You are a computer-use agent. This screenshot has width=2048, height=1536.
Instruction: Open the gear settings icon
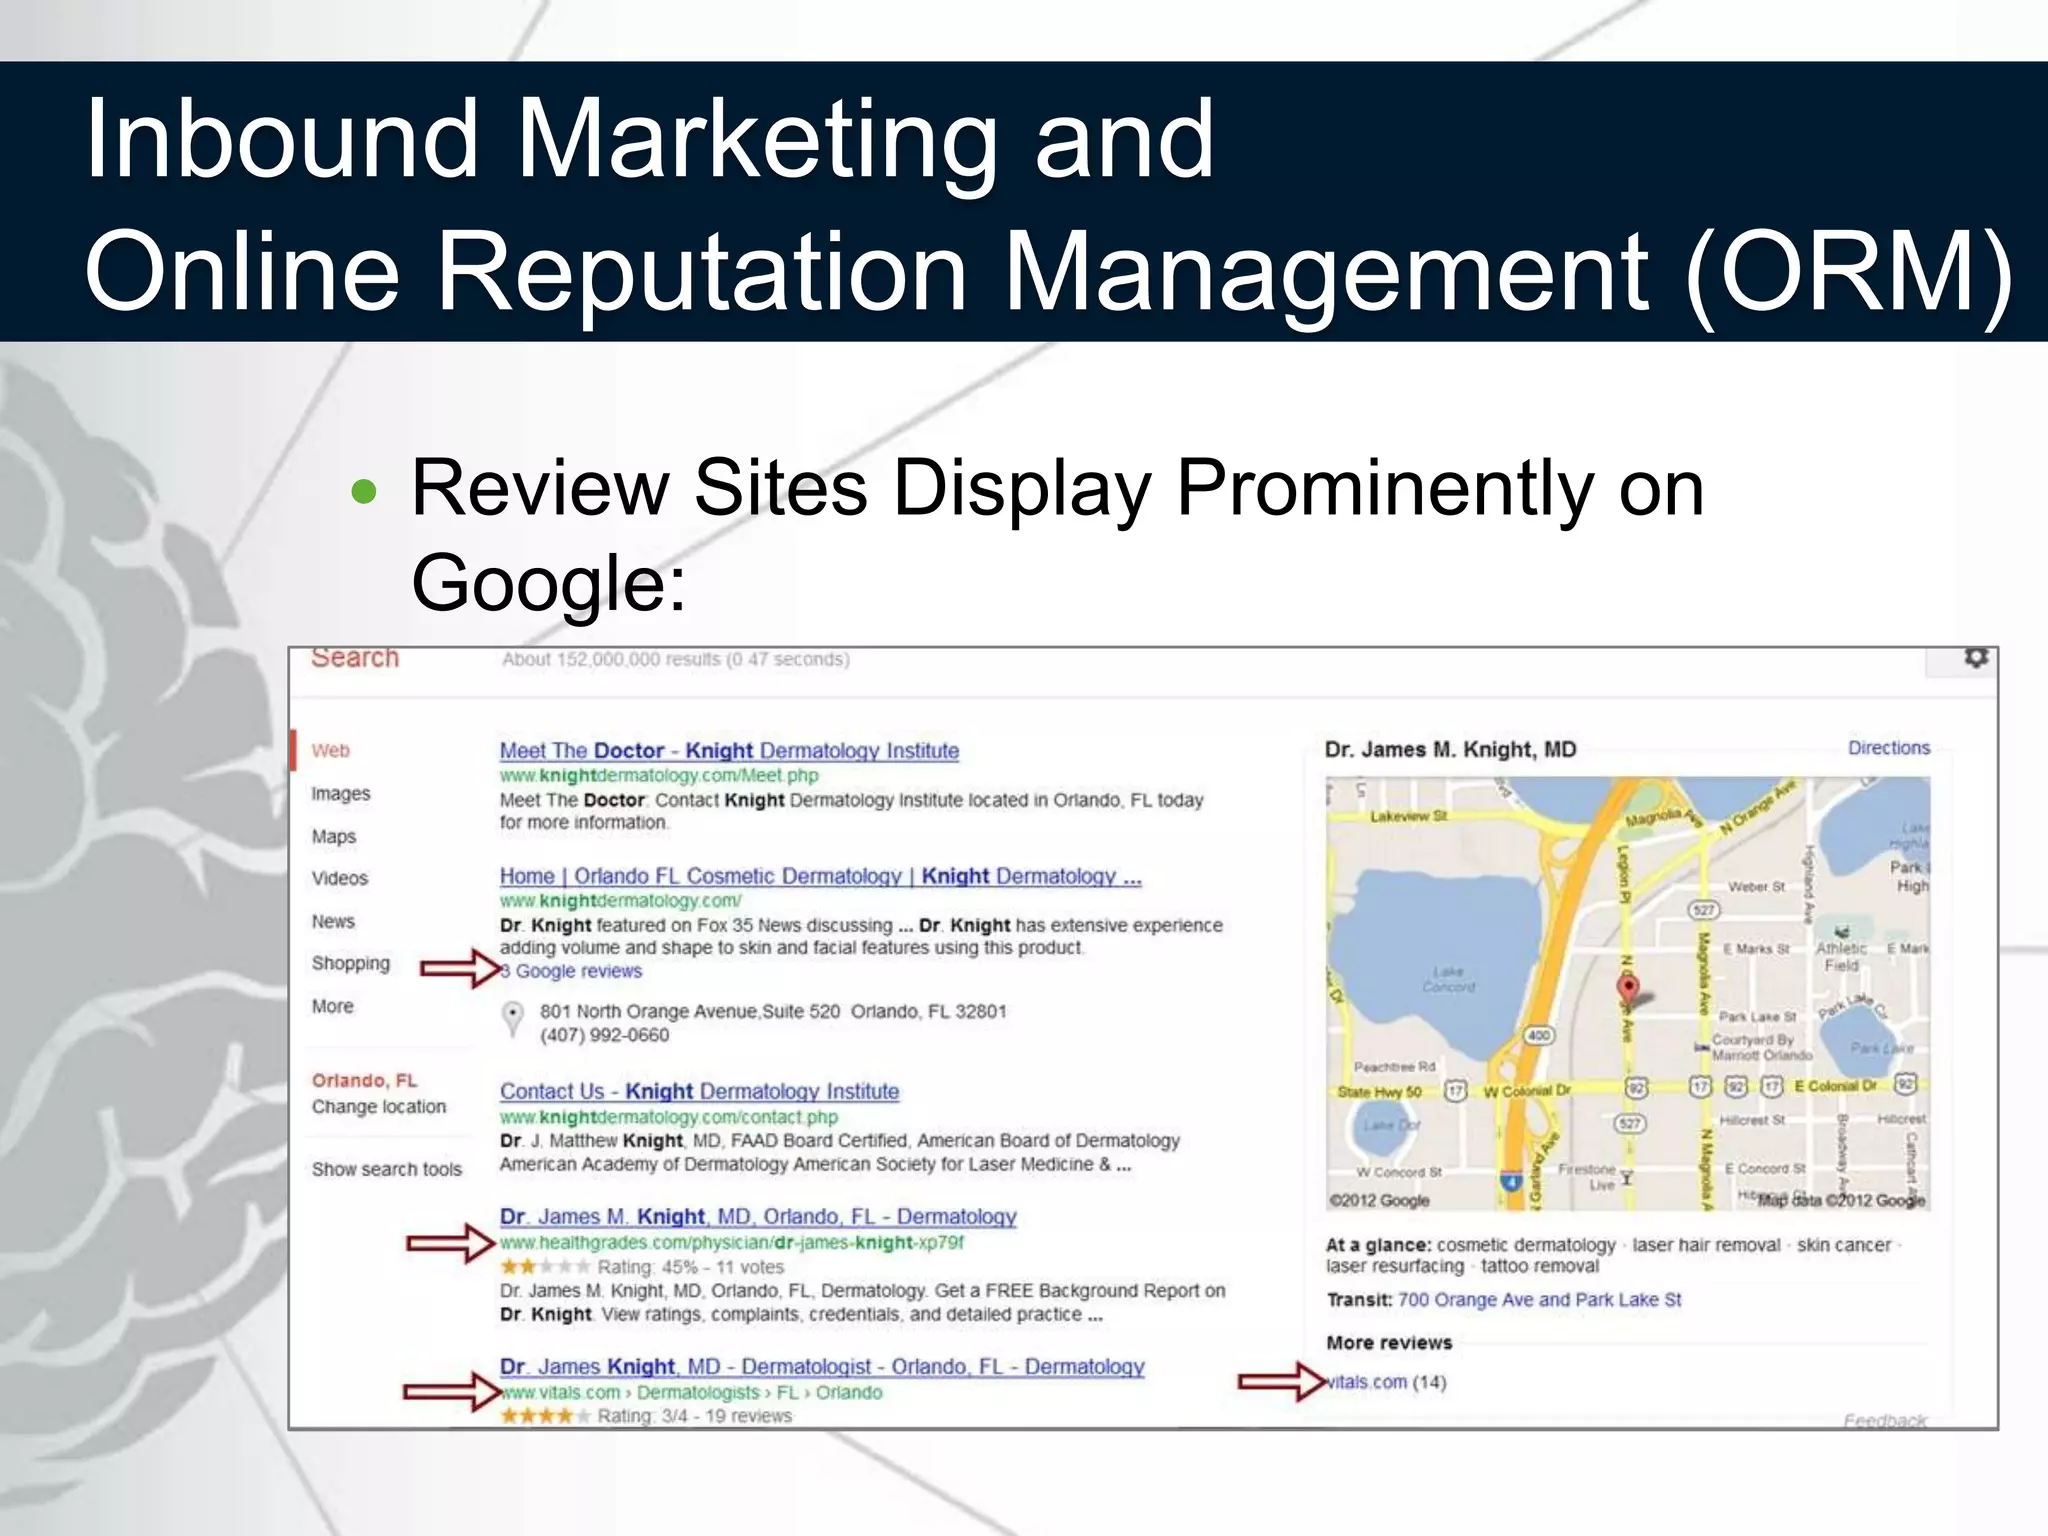[1976, 658]
